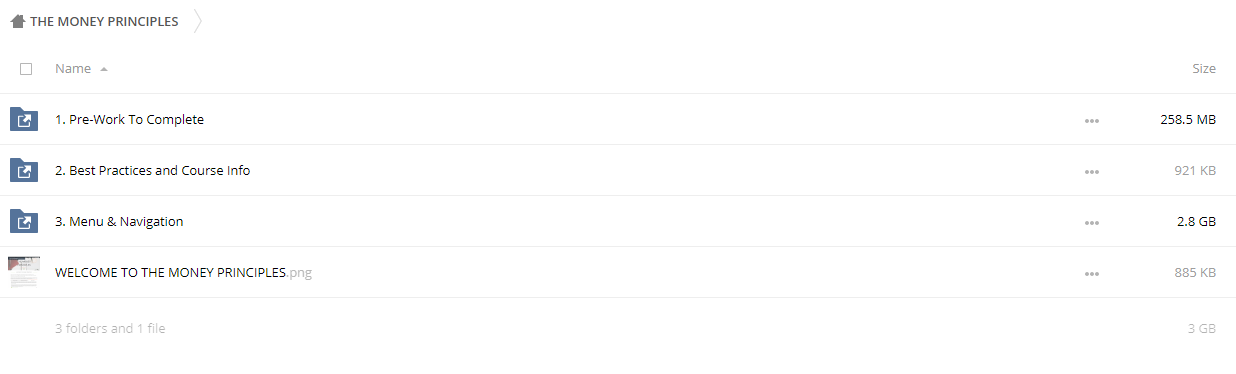Open the 3. Menu & Navigation folder
This screenshot has width=1236, height=374.
[119, 222]
